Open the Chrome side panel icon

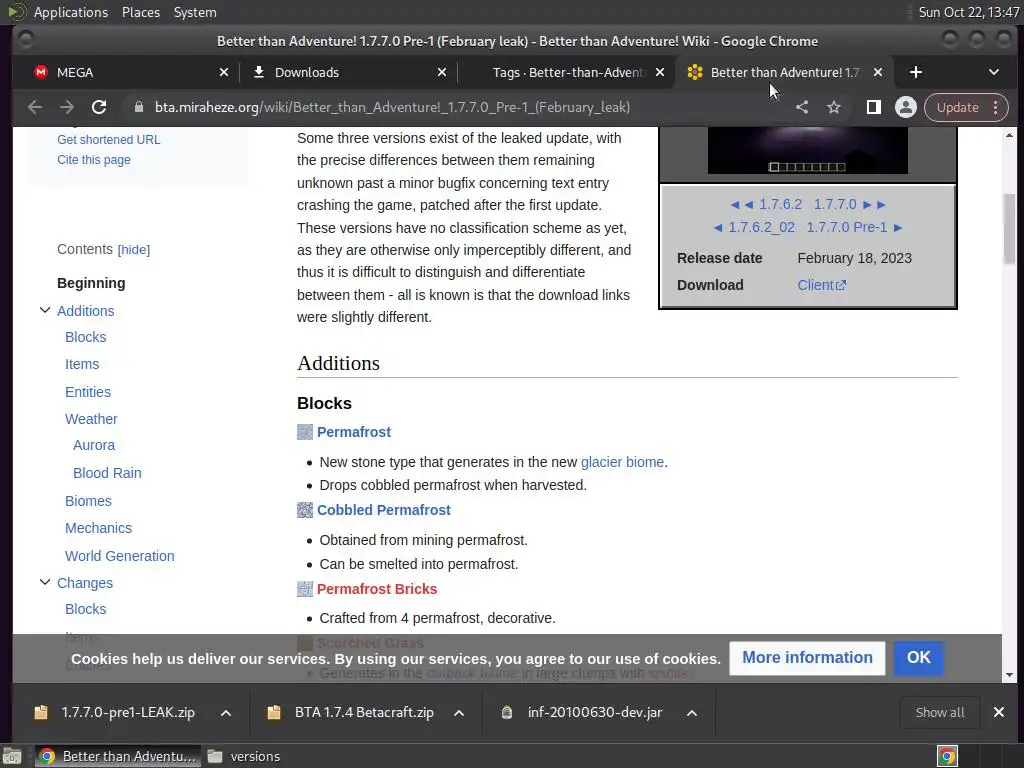tap(873, 107)
